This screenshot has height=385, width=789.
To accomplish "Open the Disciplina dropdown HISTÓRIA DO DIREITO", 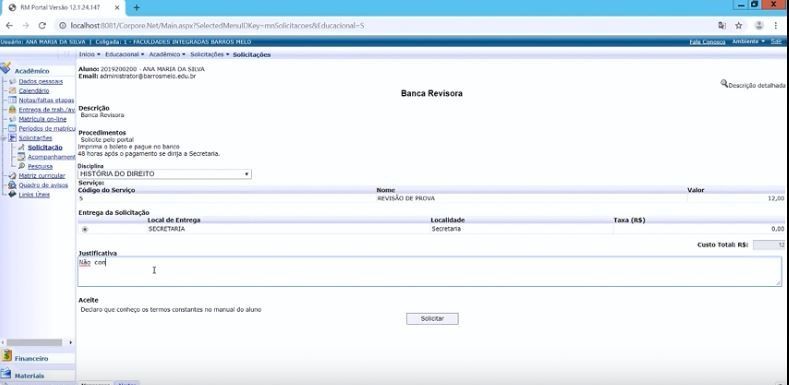I will tap(165, 174).
